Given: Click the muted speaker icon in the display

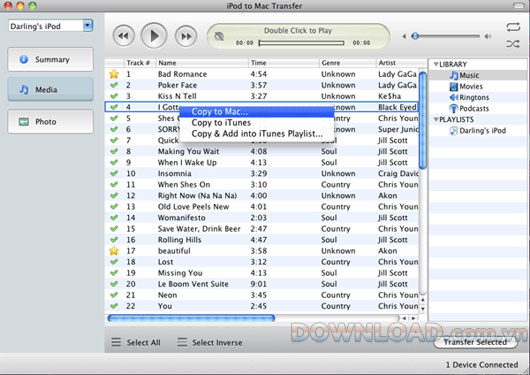Looking at the screenshot, I should [x=219, y=36].
